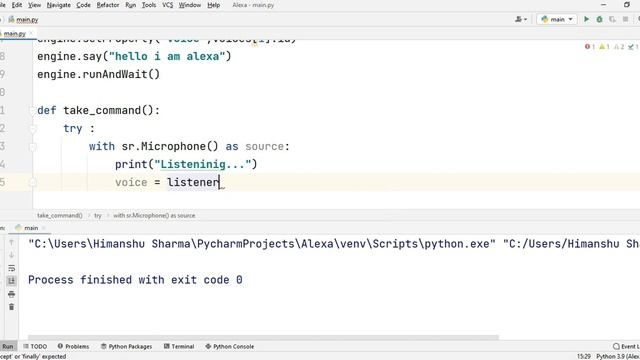Open the VCS menu
The width and height of the screenshot is (640, 360).
coord(167,5)
